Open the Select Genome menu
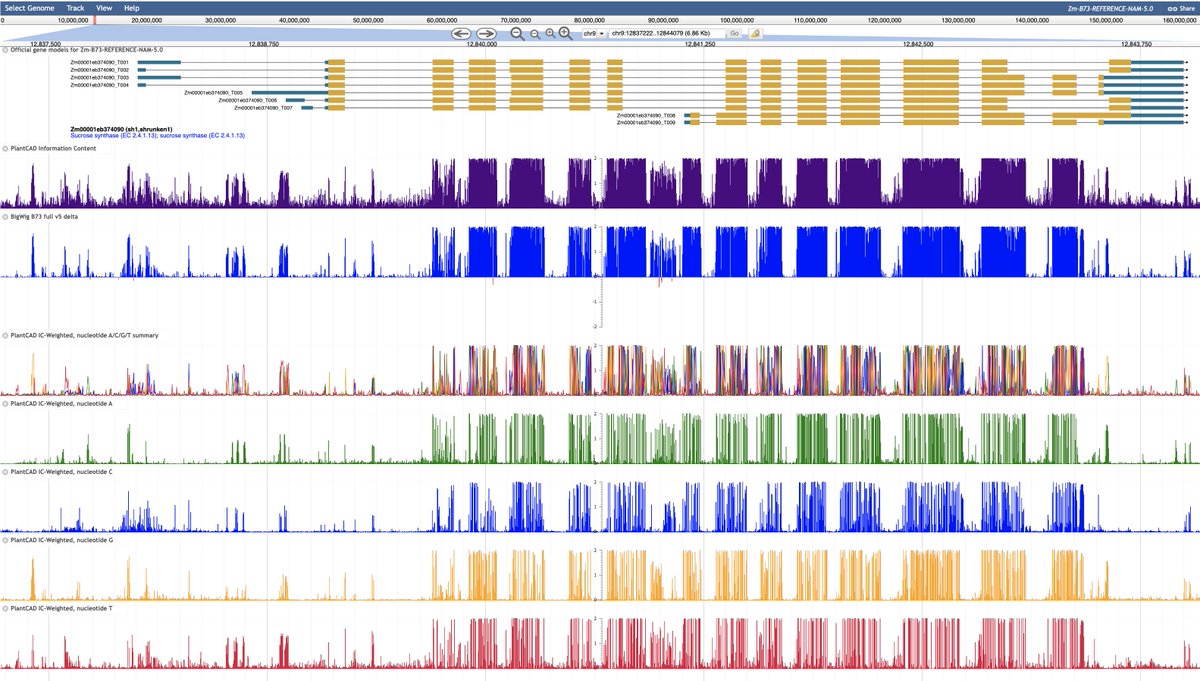 point(29,7)
